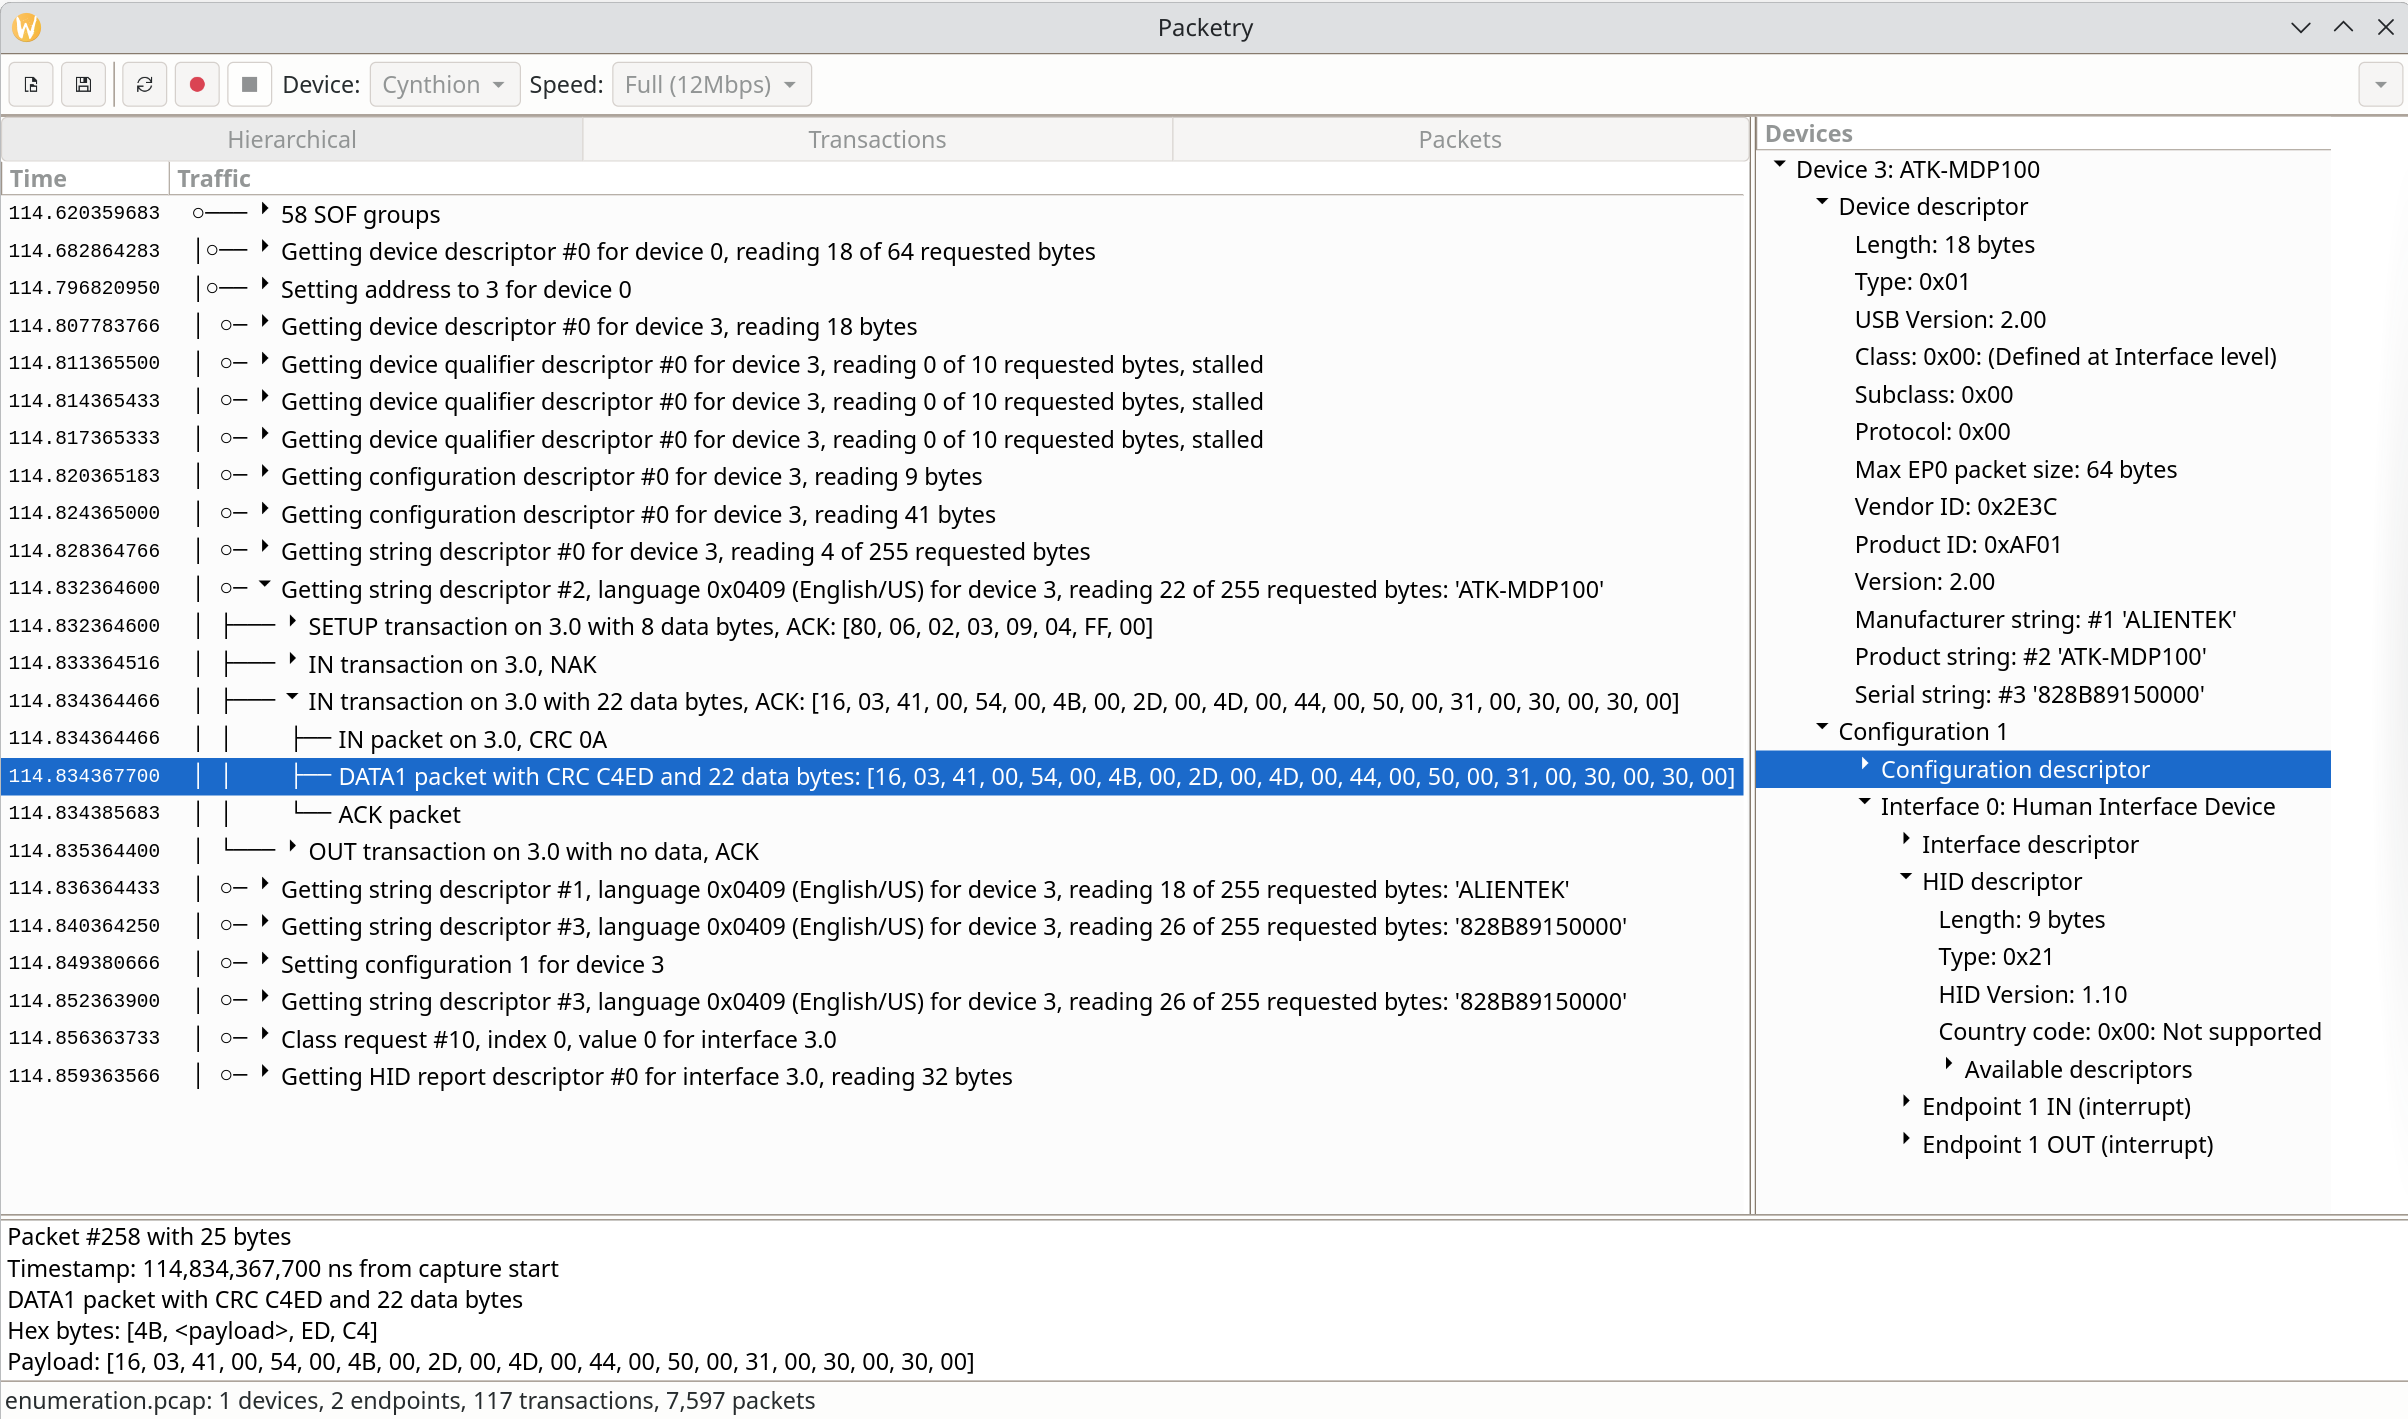The image size is (2408, 1419).
Task: Select the Getting string descriptor #0 row
Action: (x=872, y=551)
